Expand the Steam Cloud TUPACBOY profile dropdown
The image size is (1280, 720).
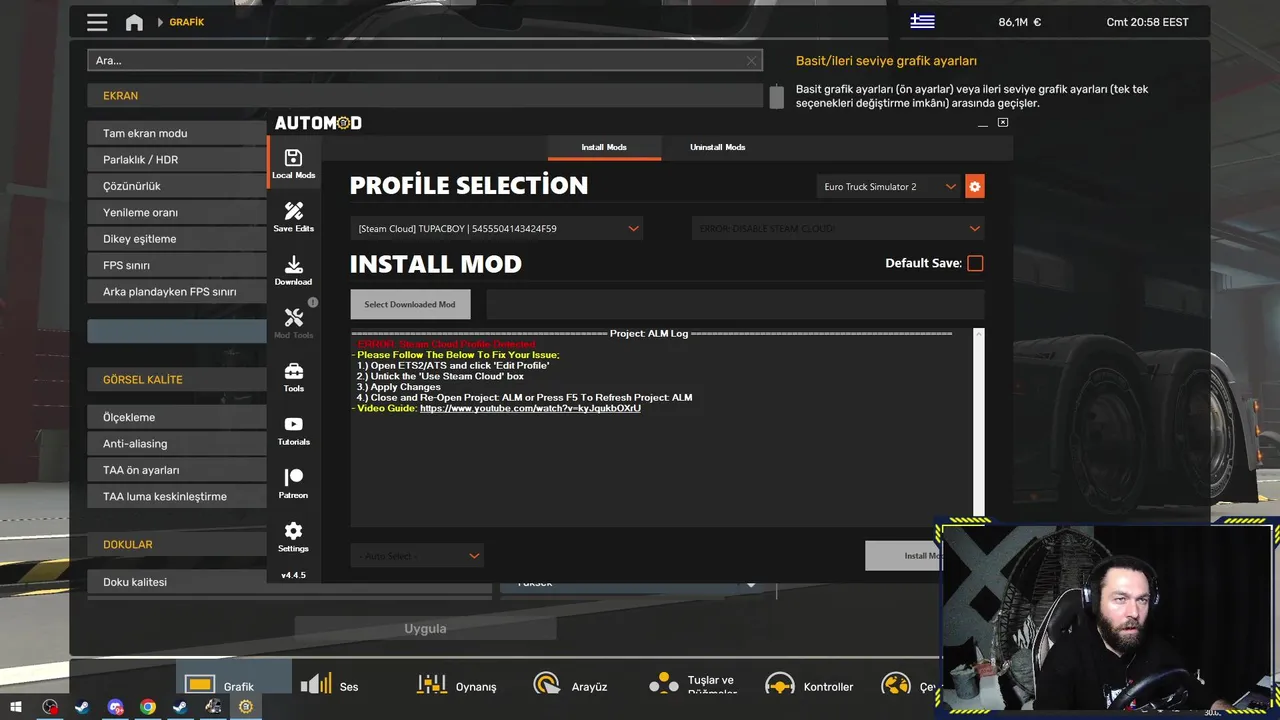pos(496,229)
